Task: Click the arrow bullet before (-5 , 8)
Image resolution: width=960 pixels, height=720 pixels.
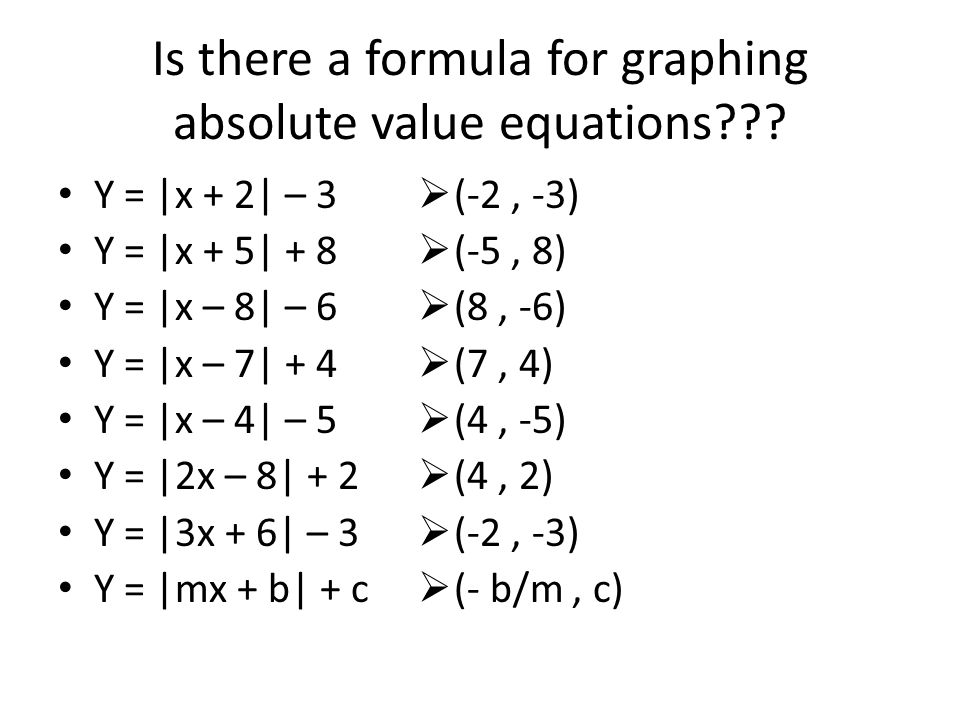Action: (434, 249)
